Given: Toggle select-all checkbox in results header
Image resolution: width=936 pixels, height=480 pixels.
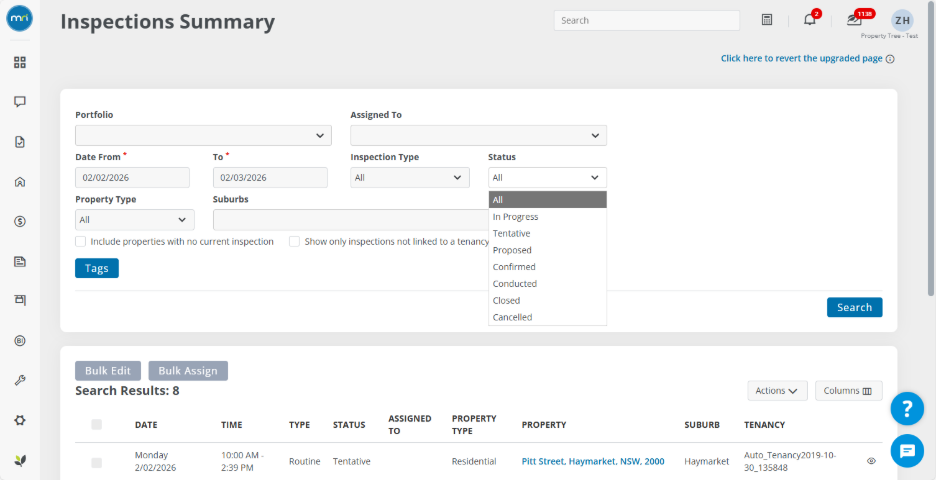Looking at the screenshot, I should (x=97, y=424).
